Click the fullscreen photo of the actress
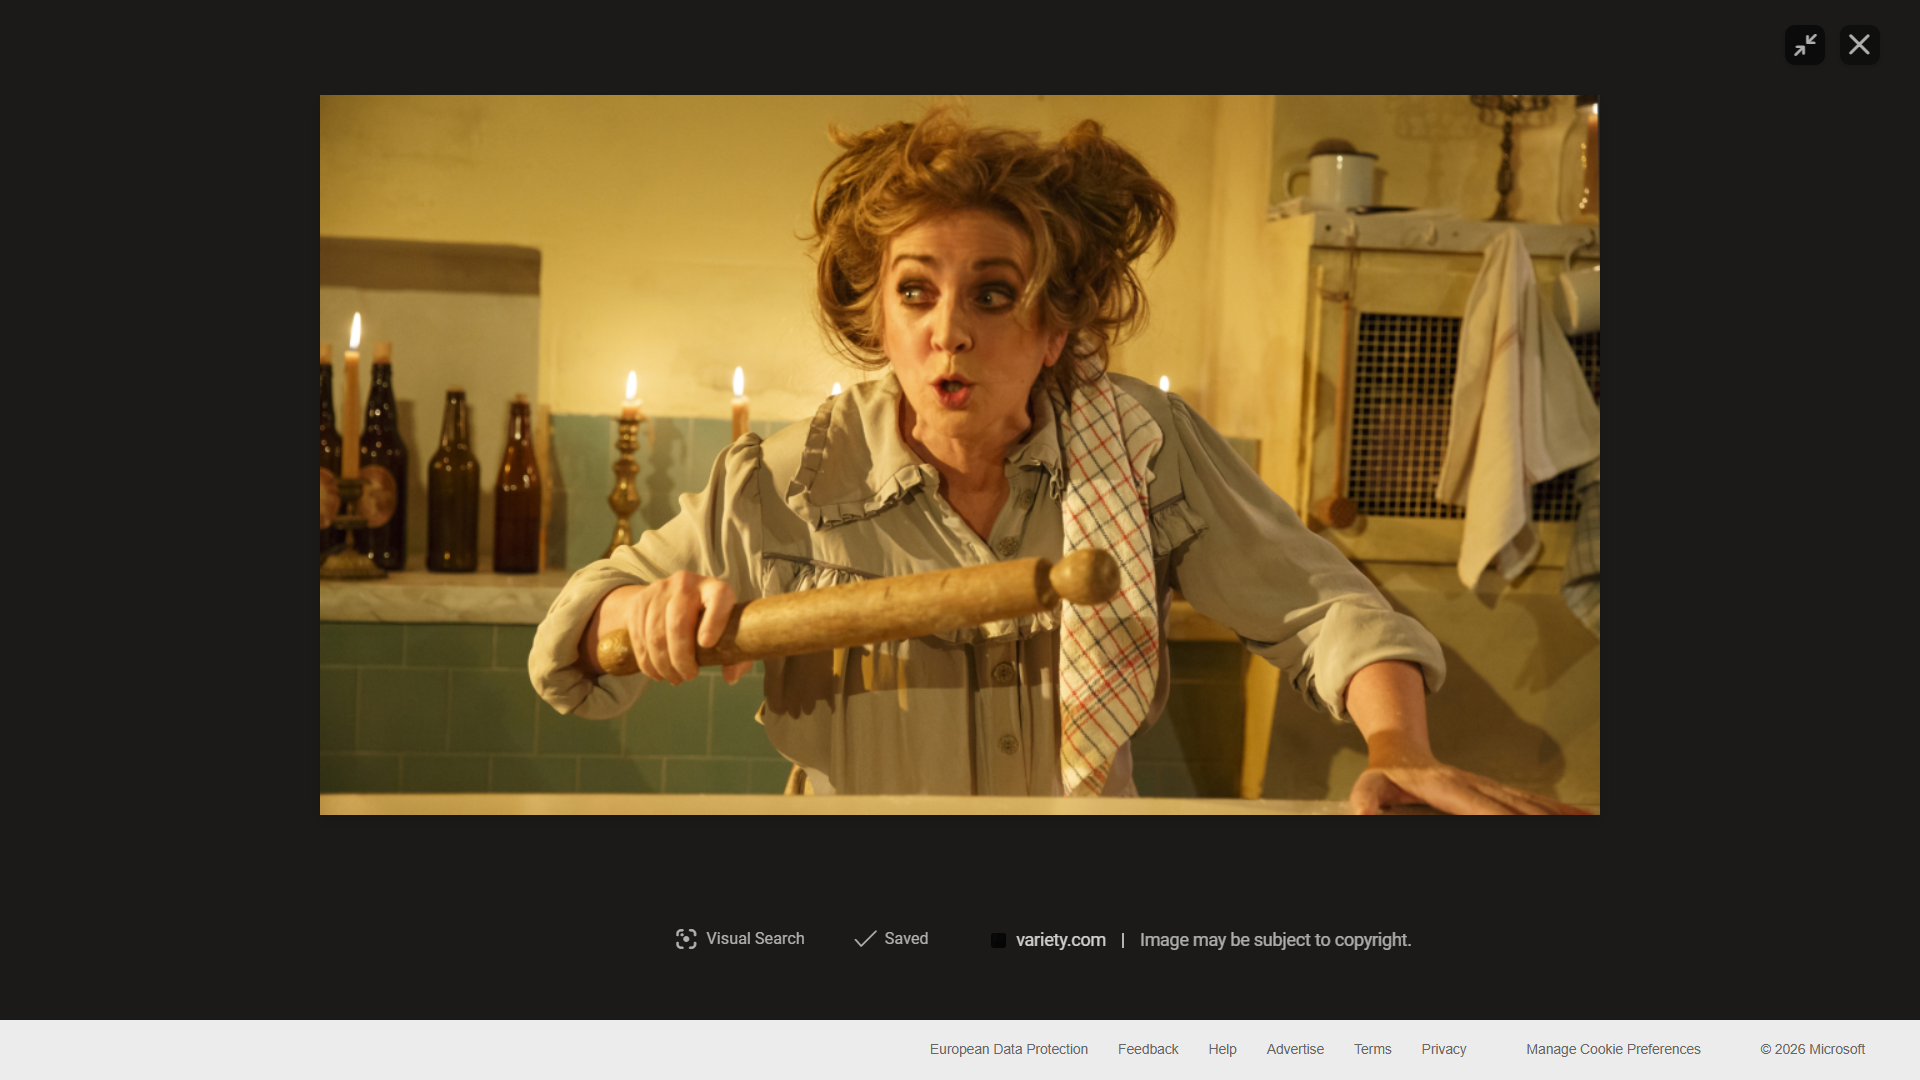Screen dimensions: 1920x1080 coord(959,455)
